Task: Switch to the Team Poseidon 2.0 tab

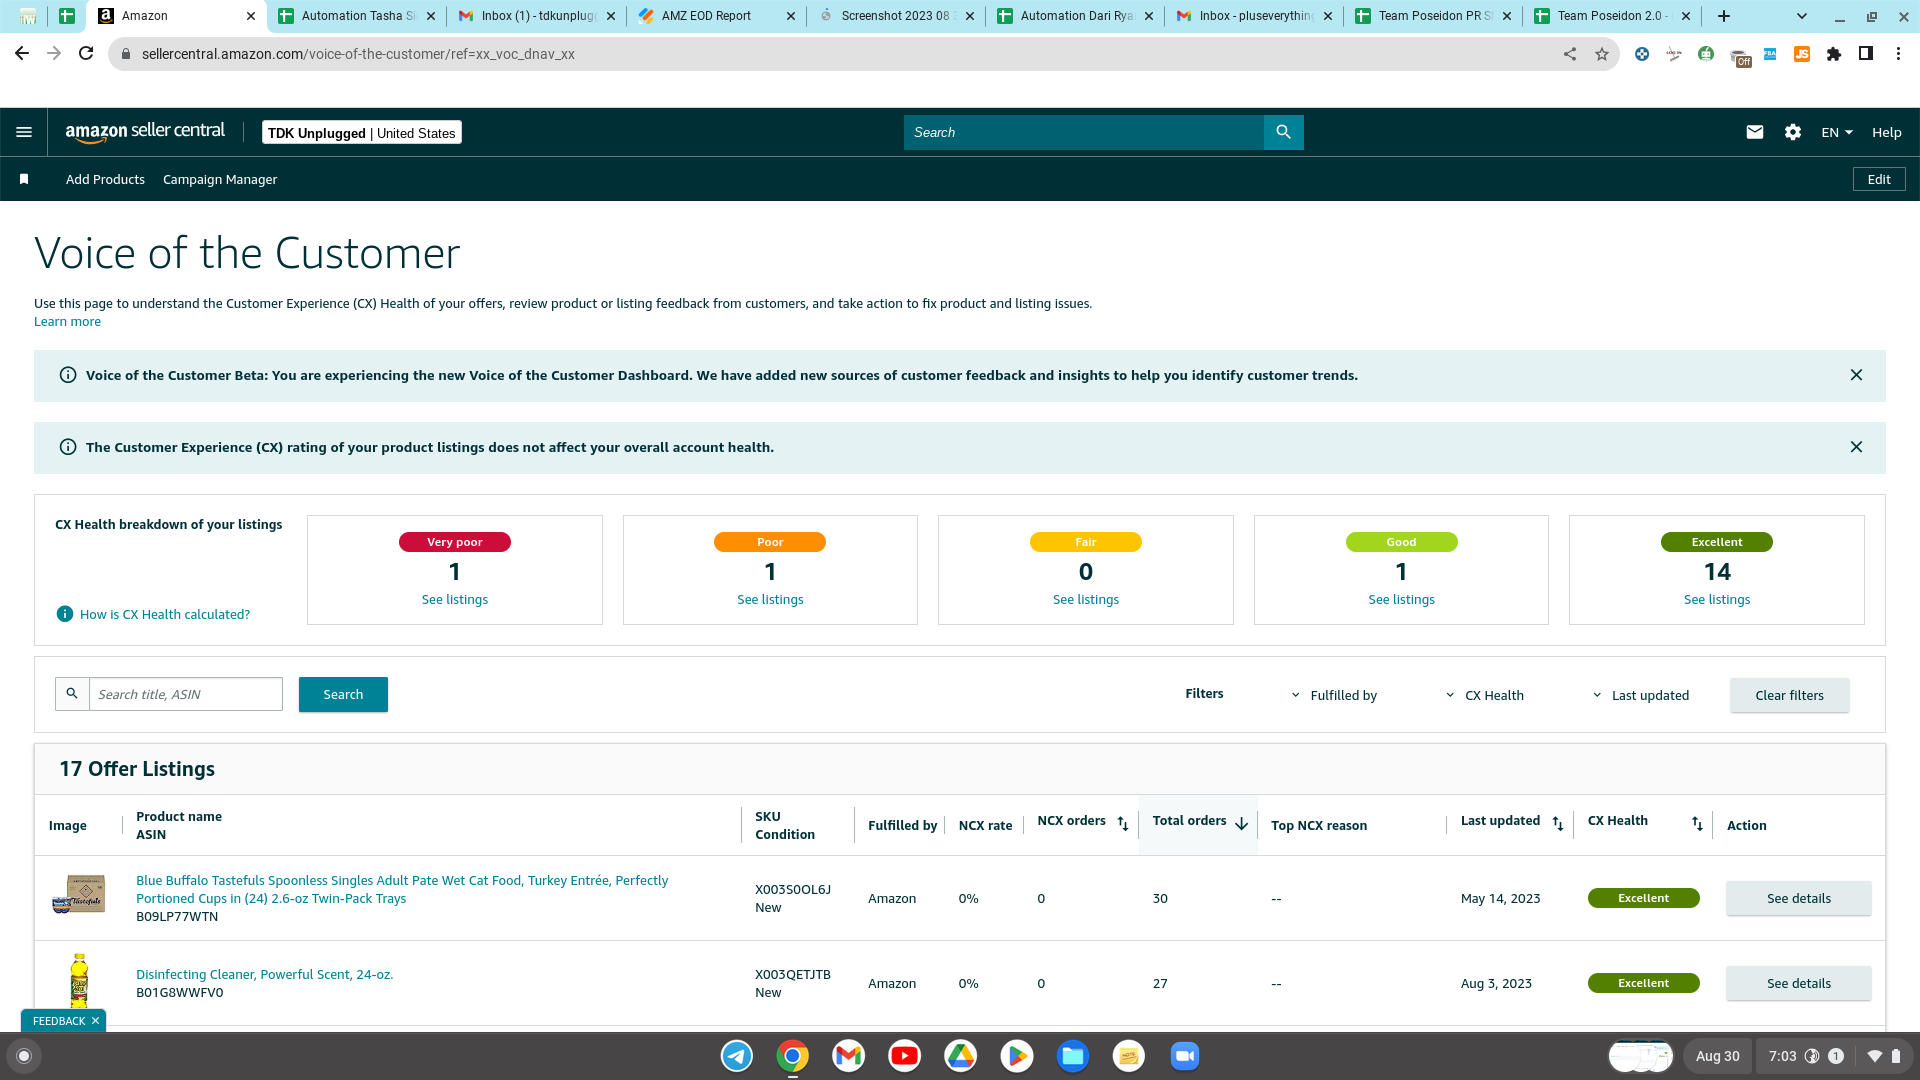Action: point(1612,16)
